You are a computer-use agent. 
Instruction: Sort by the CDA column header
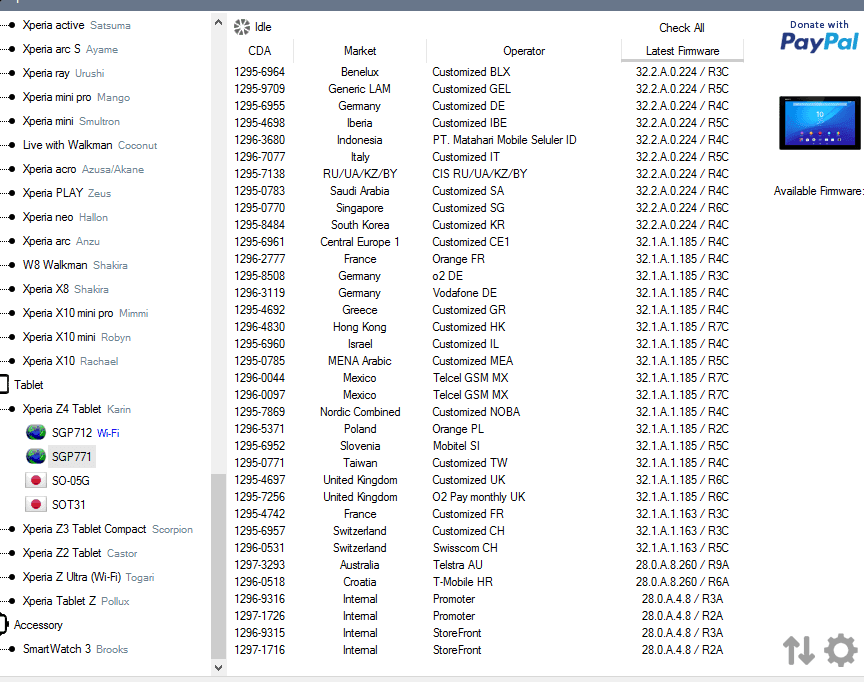click(260, 51)
